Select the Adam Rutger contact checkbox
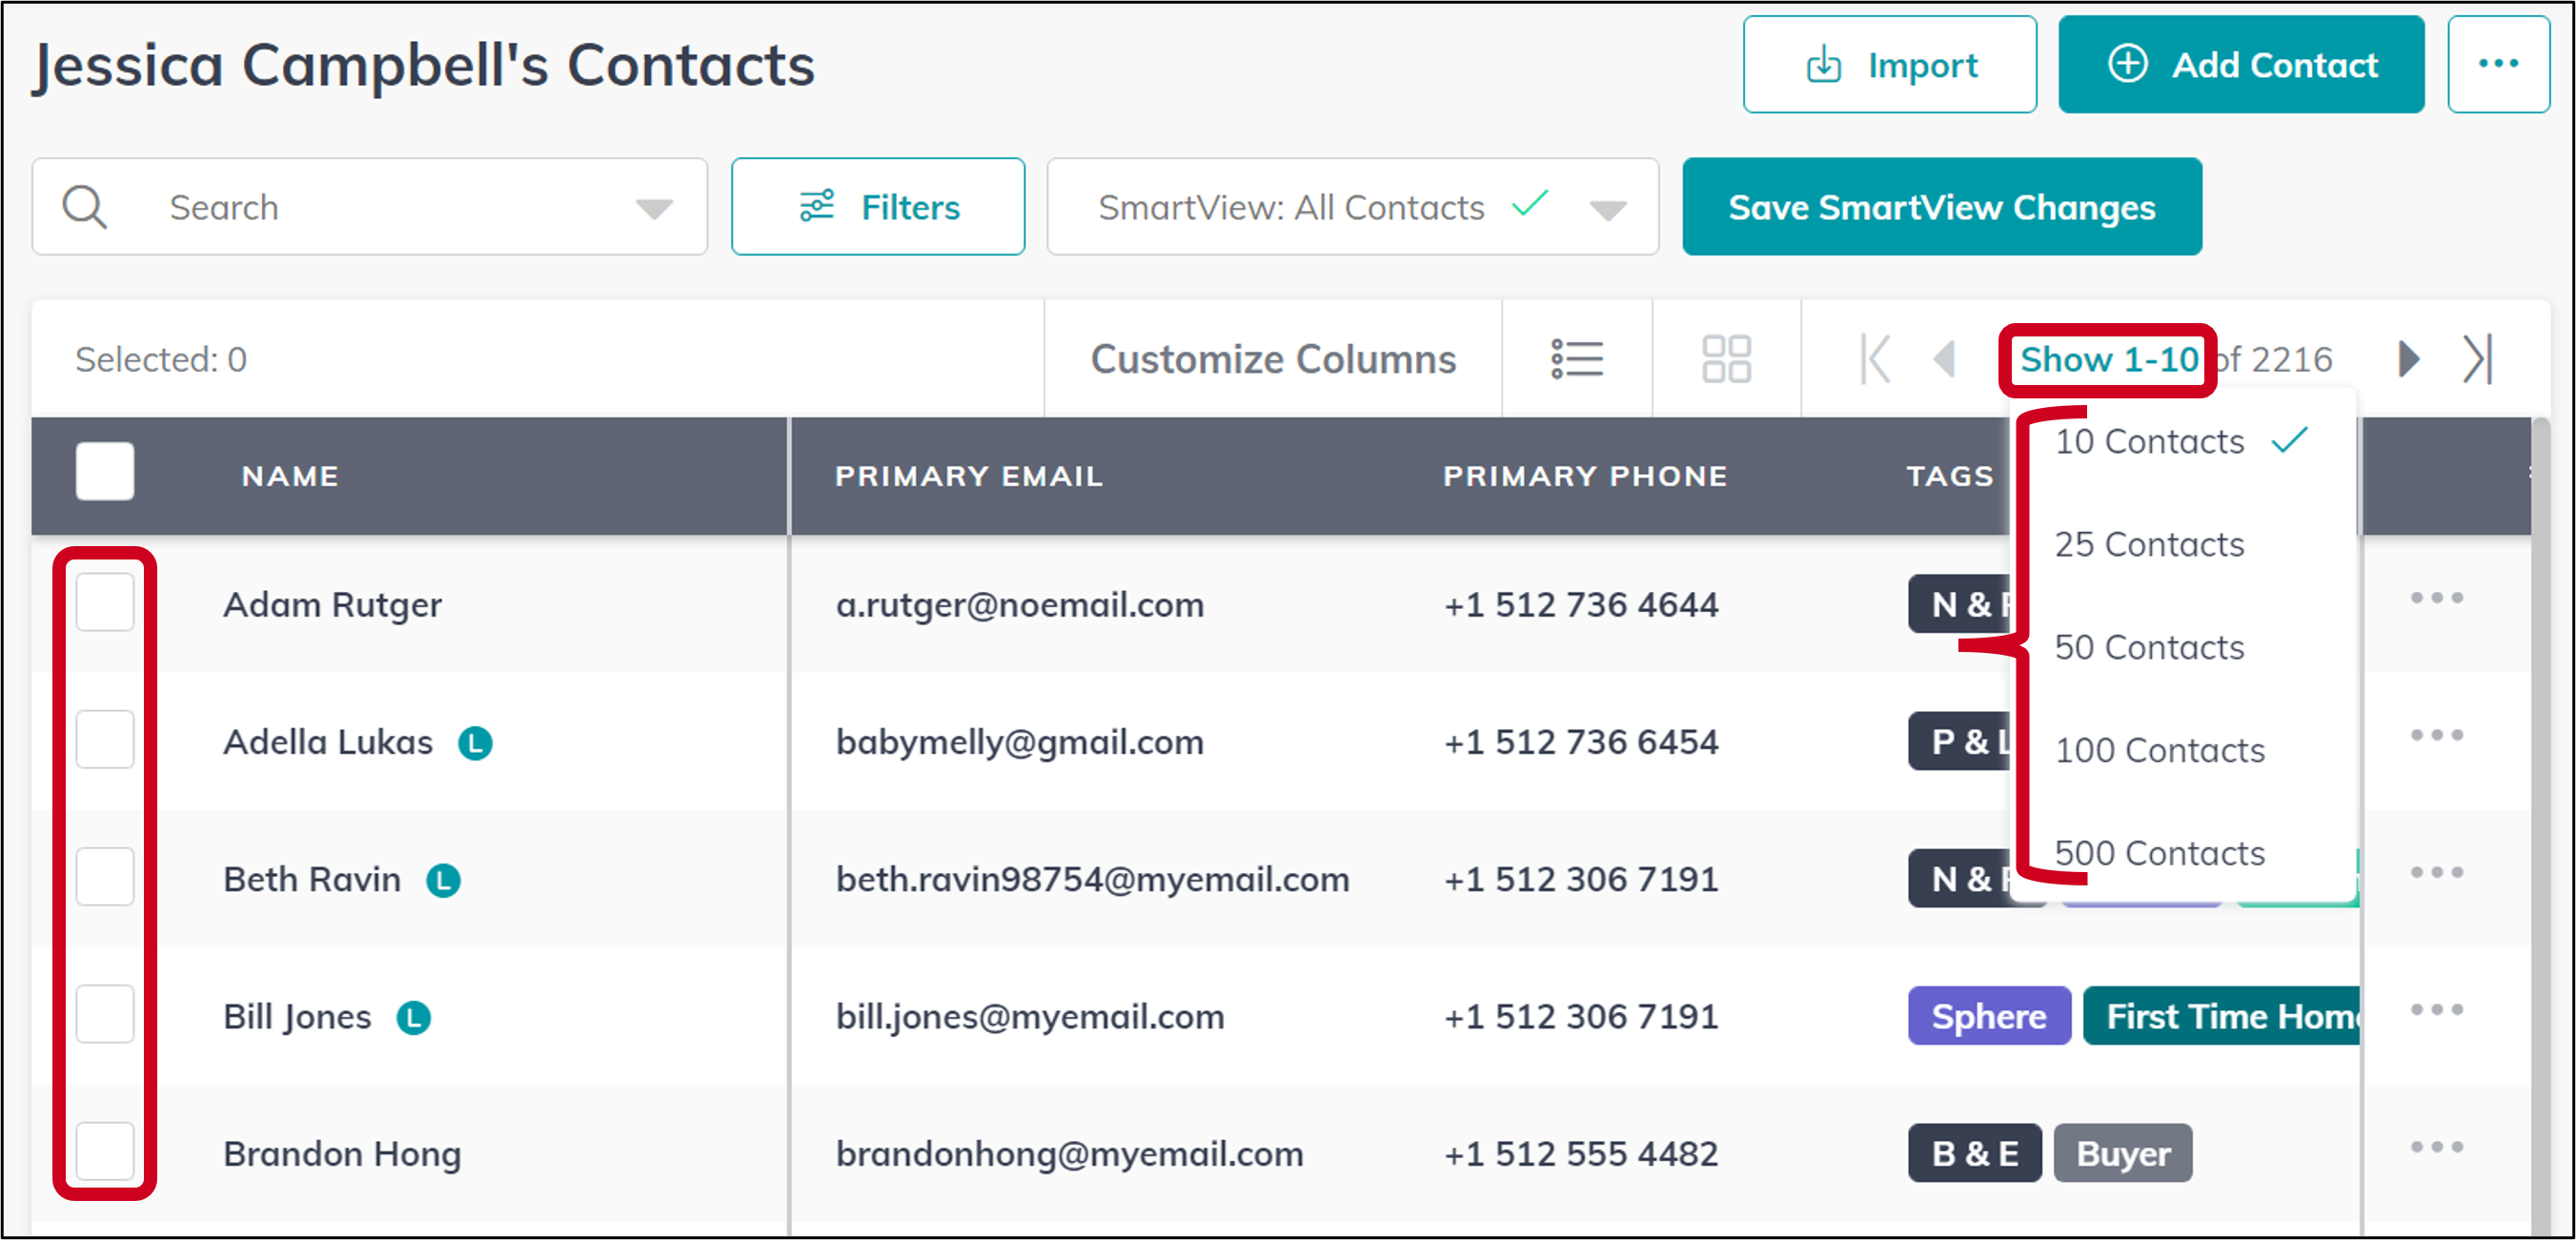This screenshot has width=2576, height=1240. (x=105, y=602)
